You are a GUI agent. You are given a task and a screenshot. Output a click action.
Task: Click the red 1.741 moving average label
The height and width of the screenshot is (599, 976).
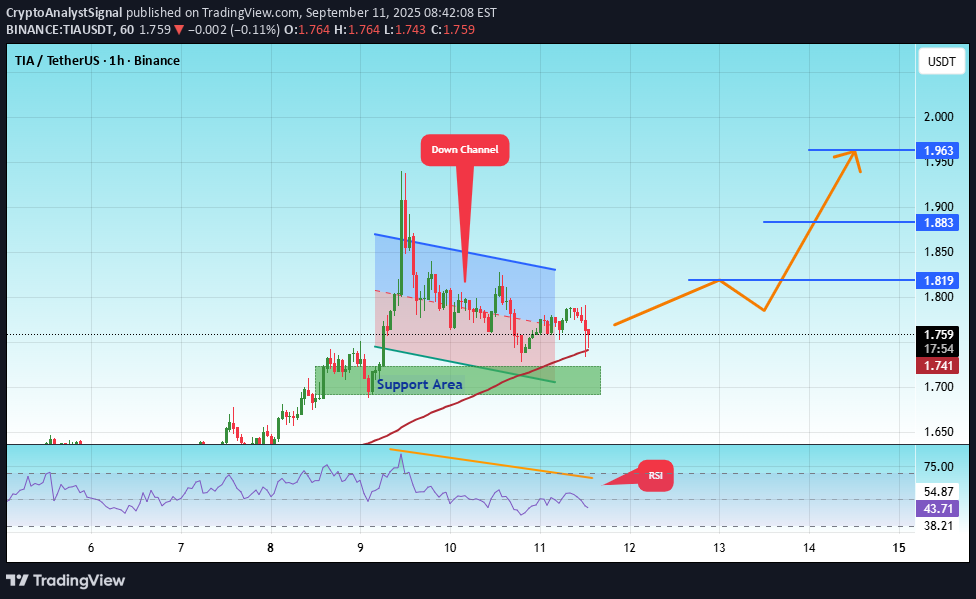(x=938, y=366)
